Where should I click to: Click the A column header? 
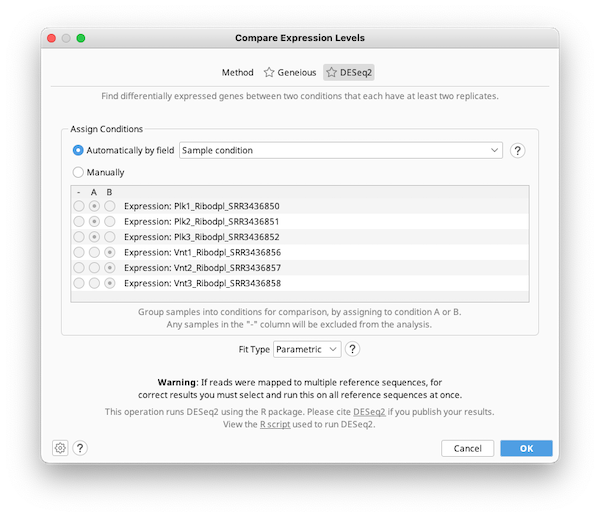click(x=94, y=192)
